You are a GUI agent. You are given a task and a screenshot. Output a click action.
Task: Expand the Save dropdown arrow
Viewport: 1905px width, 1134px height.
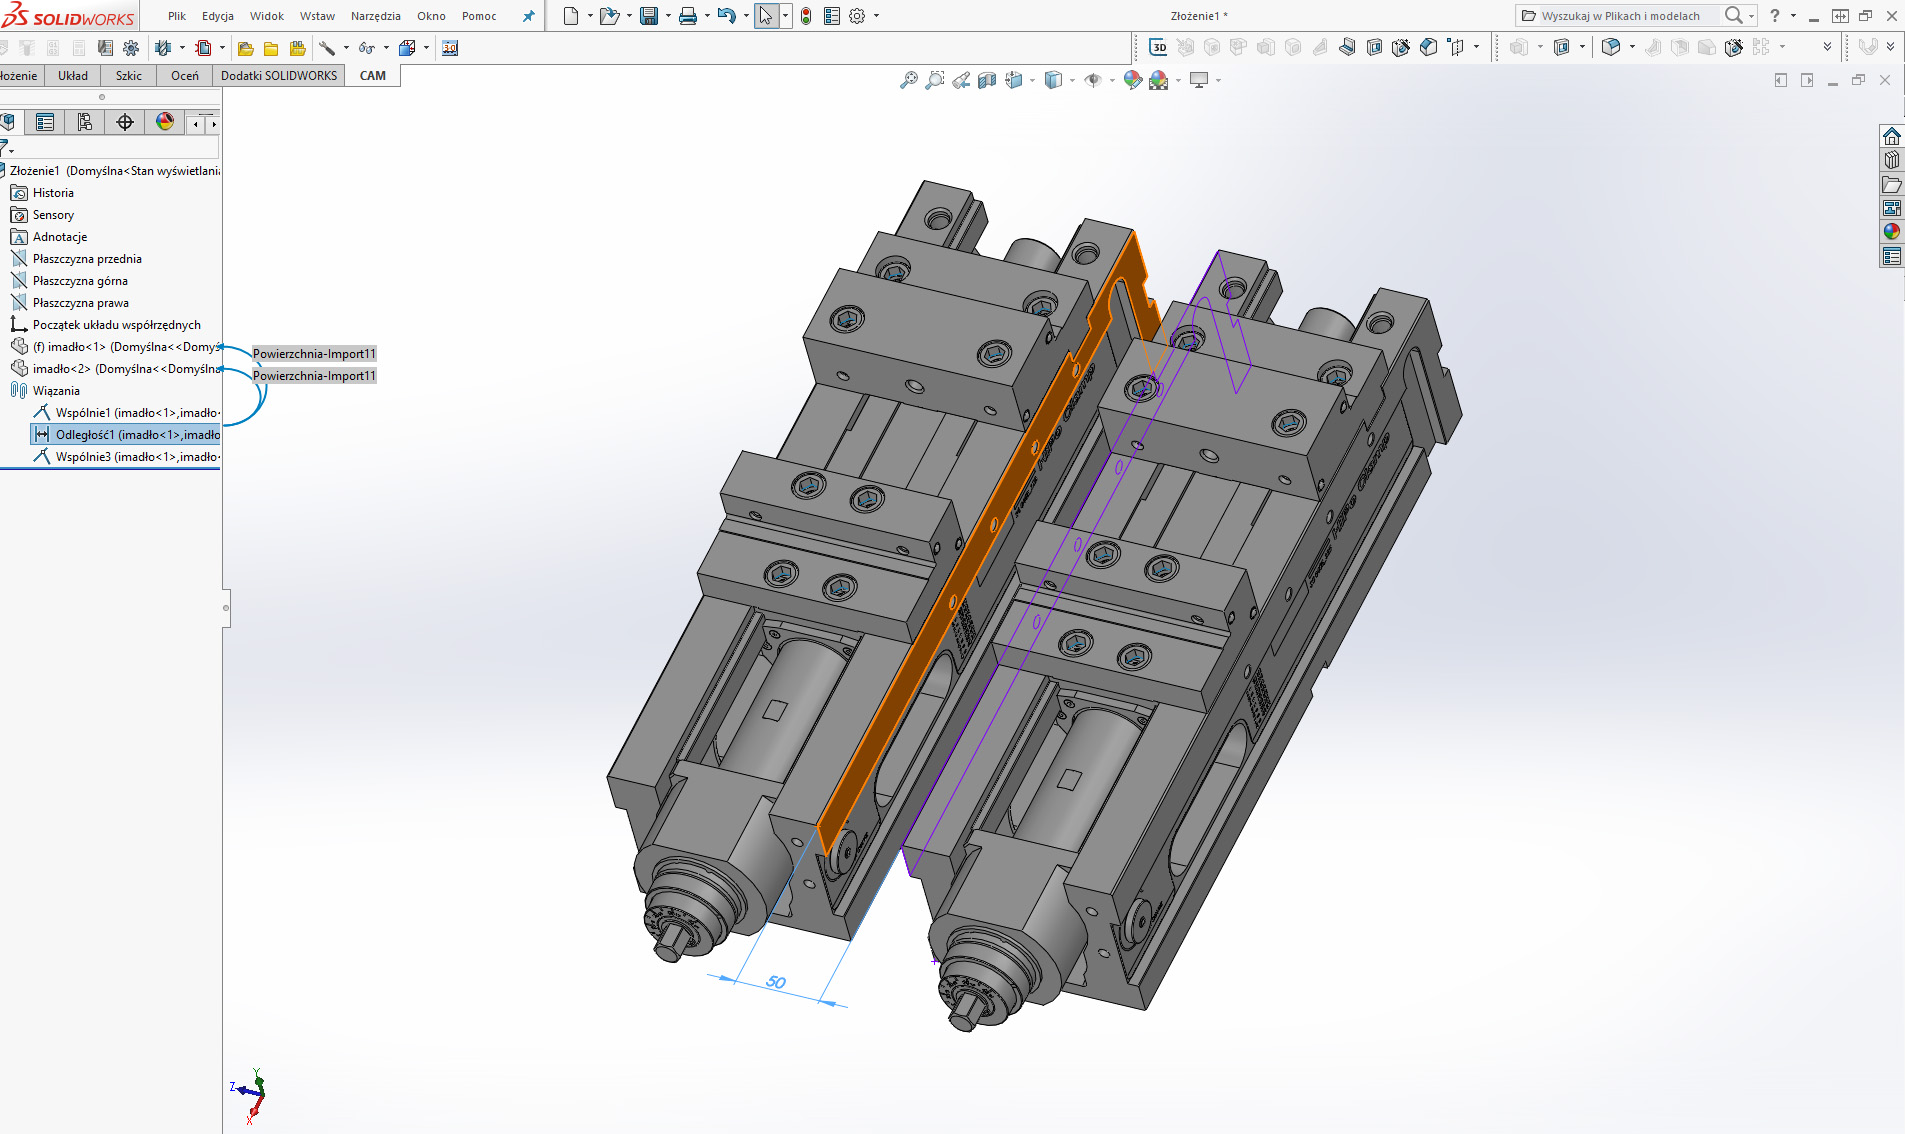click(668, 16)
